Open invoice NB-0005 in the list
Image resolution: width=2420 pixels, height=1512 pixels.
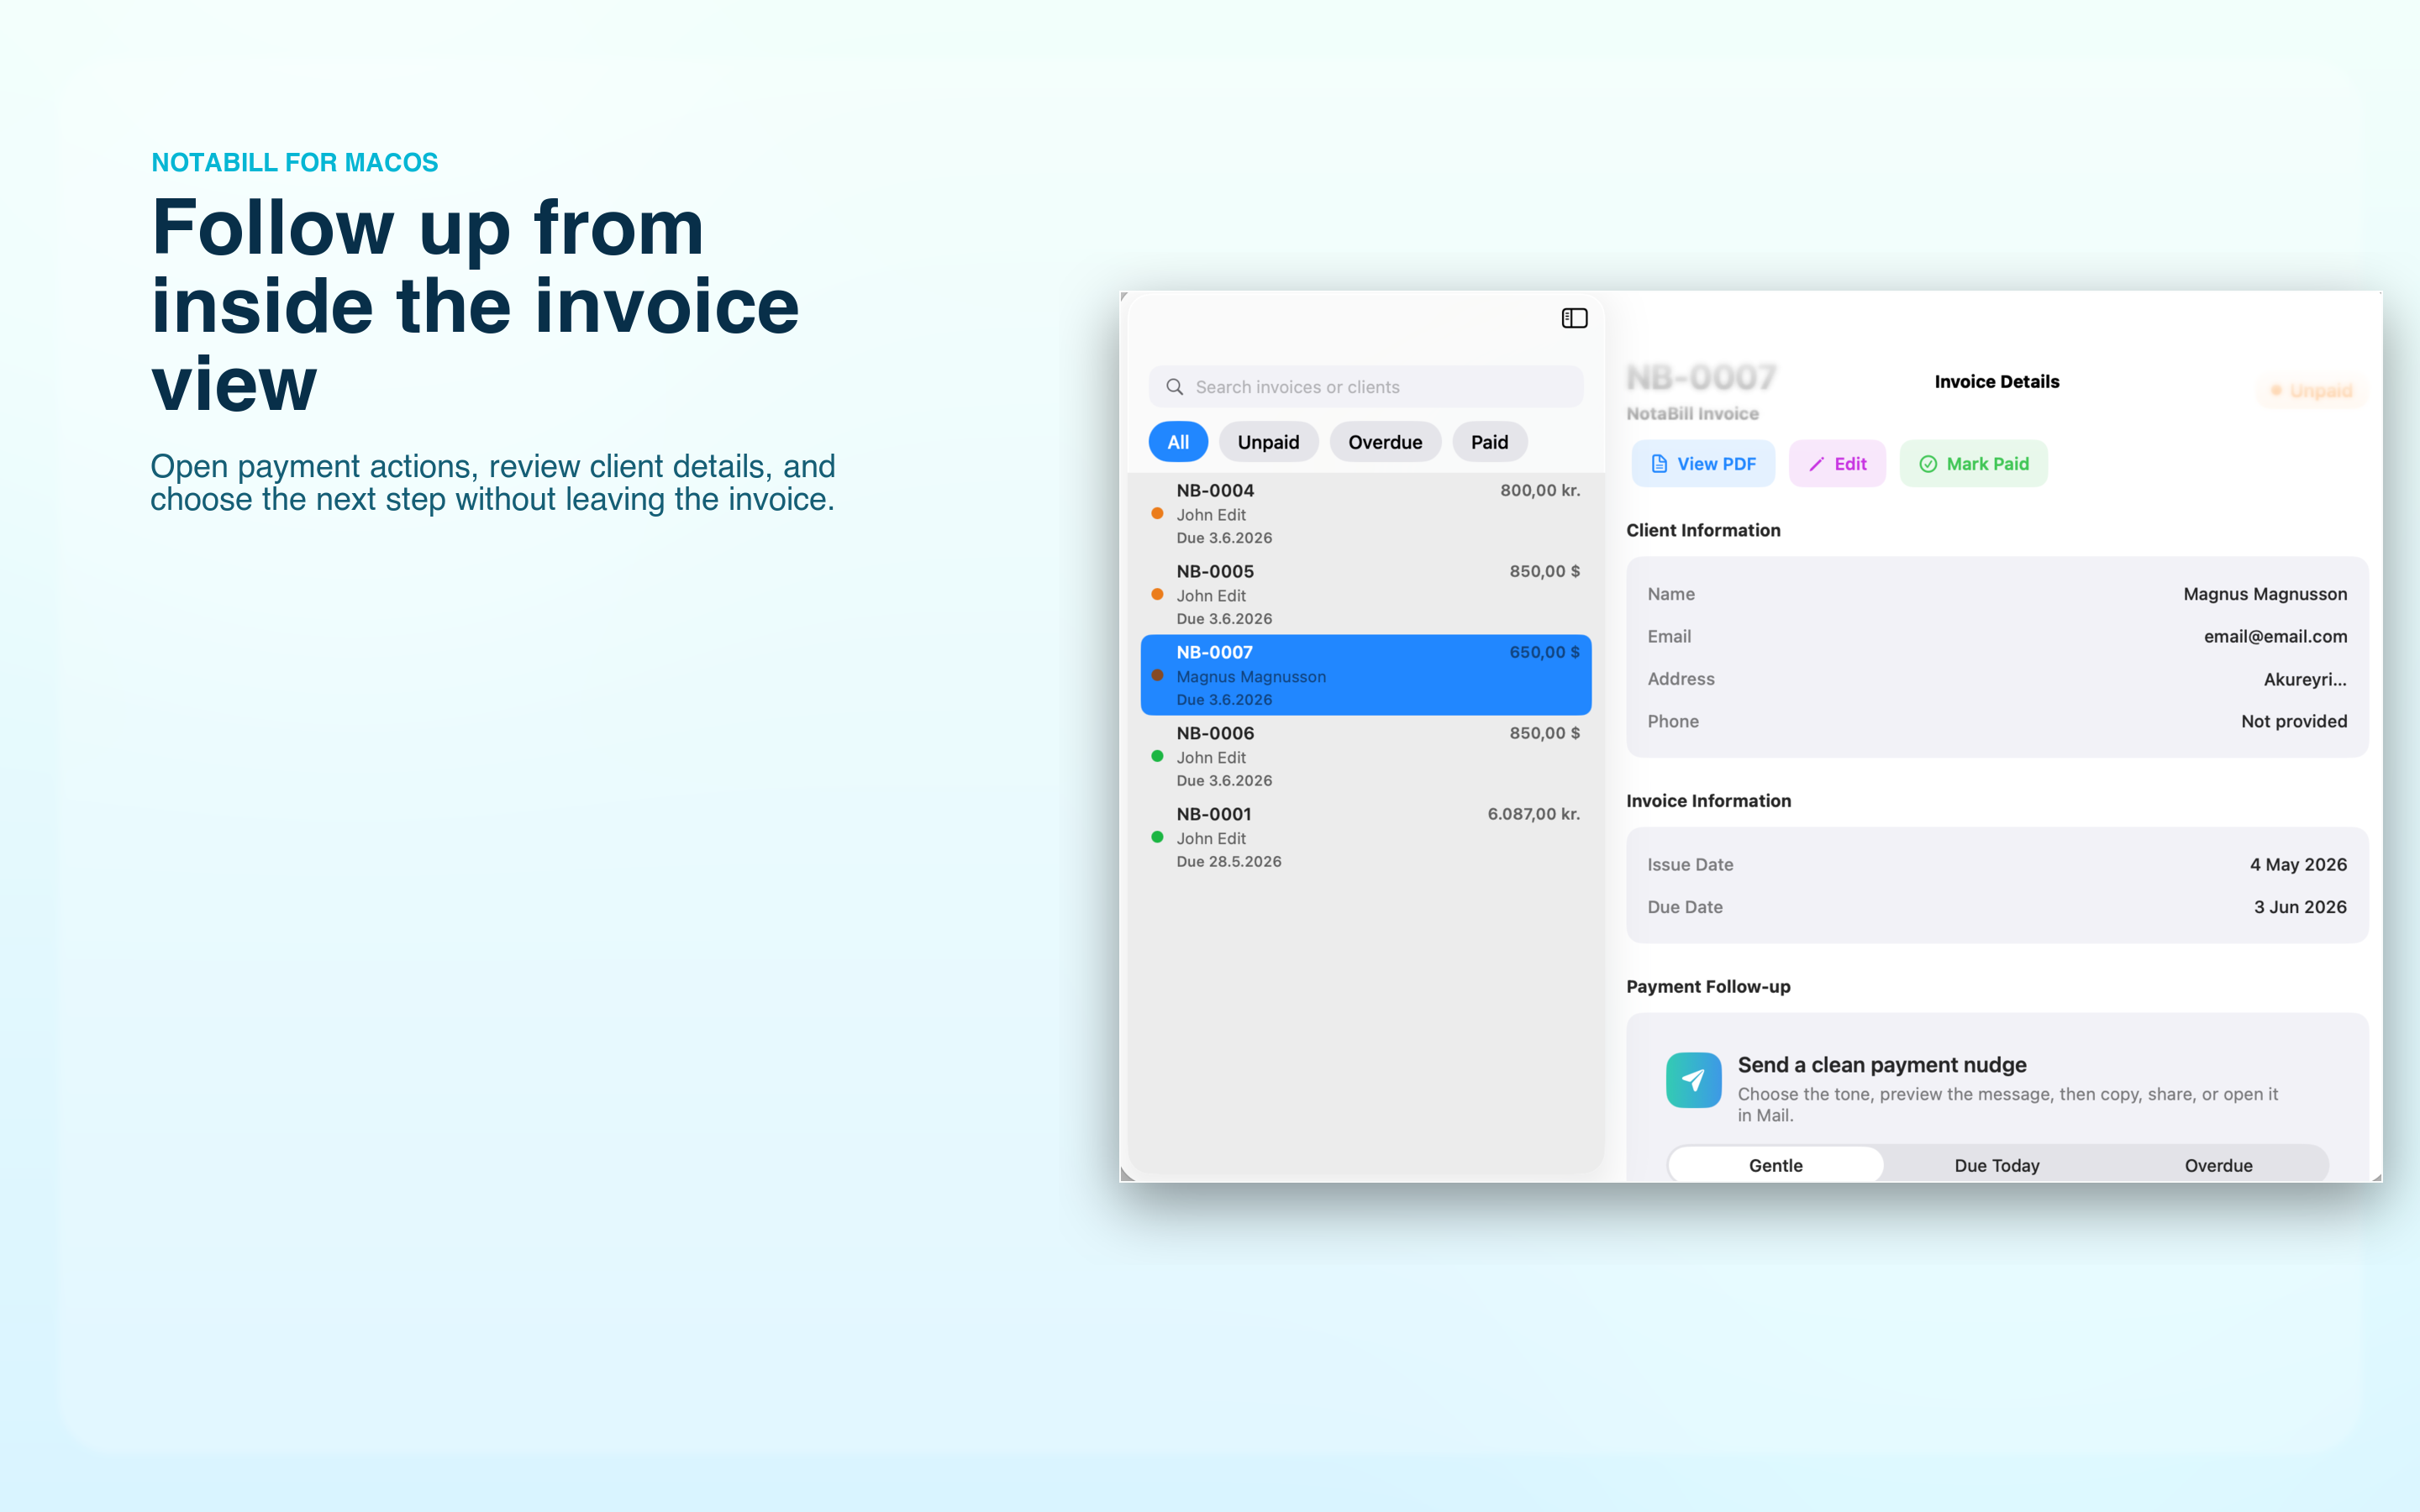pyautogui.click(x=1366, y=594)
